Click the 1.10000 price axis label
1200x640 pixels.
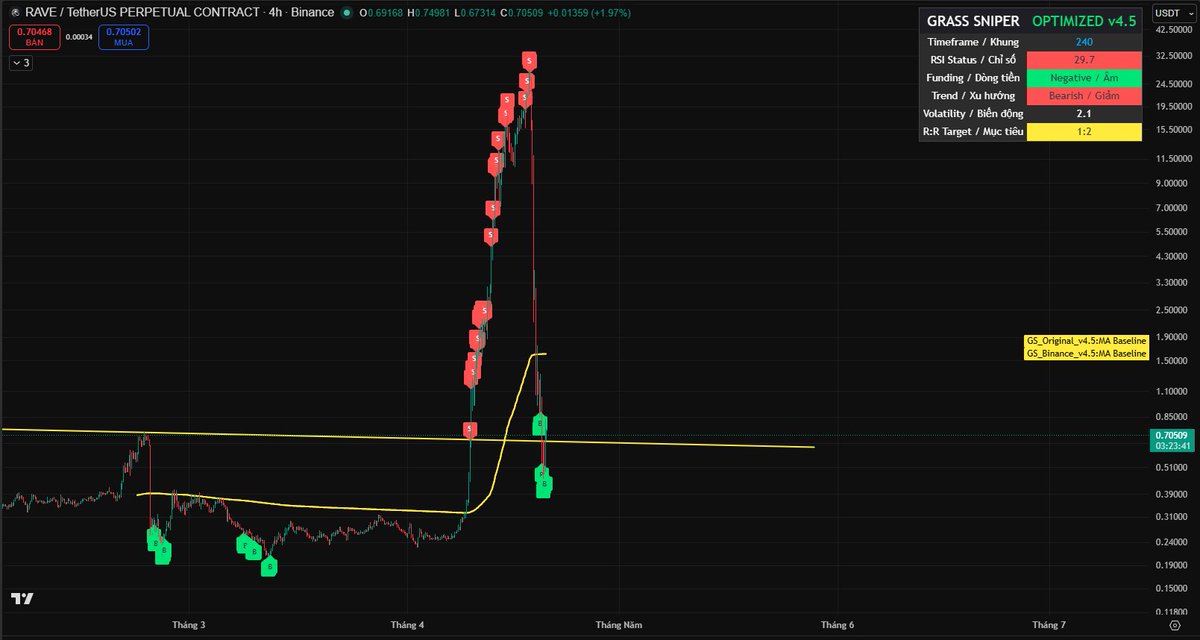point(1173,391)
